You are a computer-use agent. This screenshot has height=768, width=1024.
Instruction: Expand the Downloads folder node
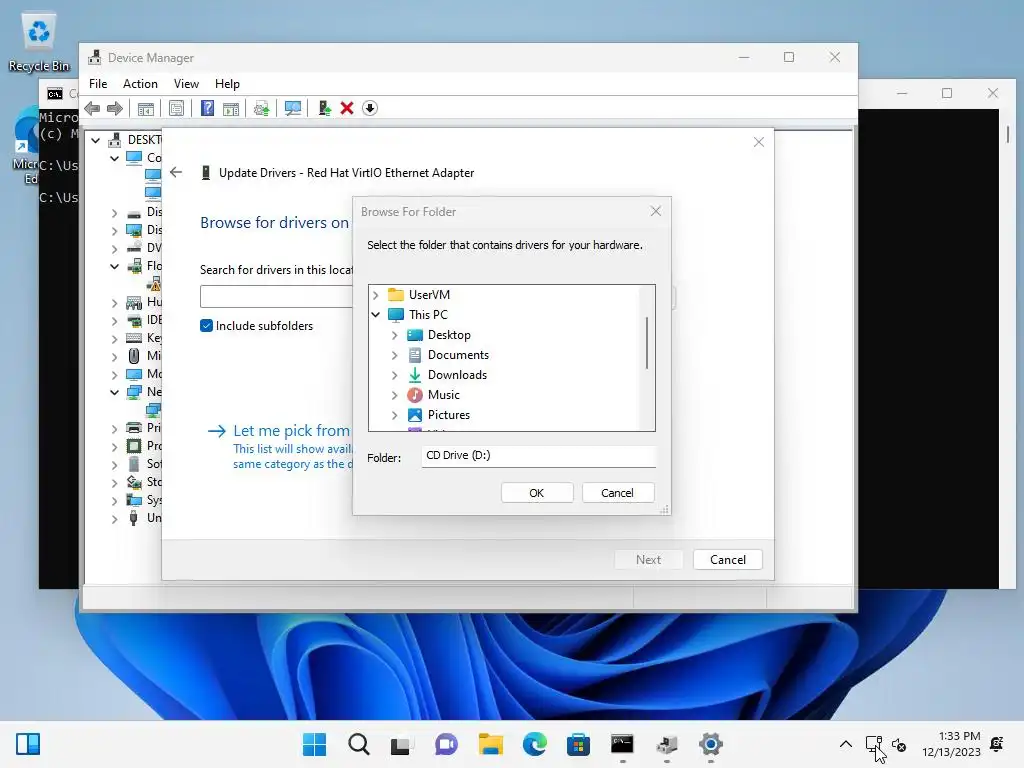click(394, 375)
